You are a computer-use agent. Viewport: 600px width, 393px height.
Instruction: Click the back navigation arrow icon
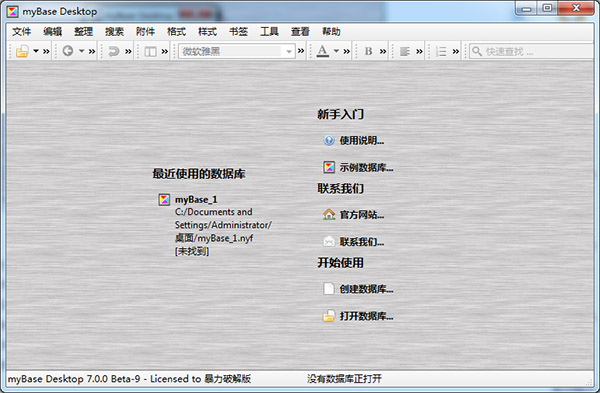(68, 51)
